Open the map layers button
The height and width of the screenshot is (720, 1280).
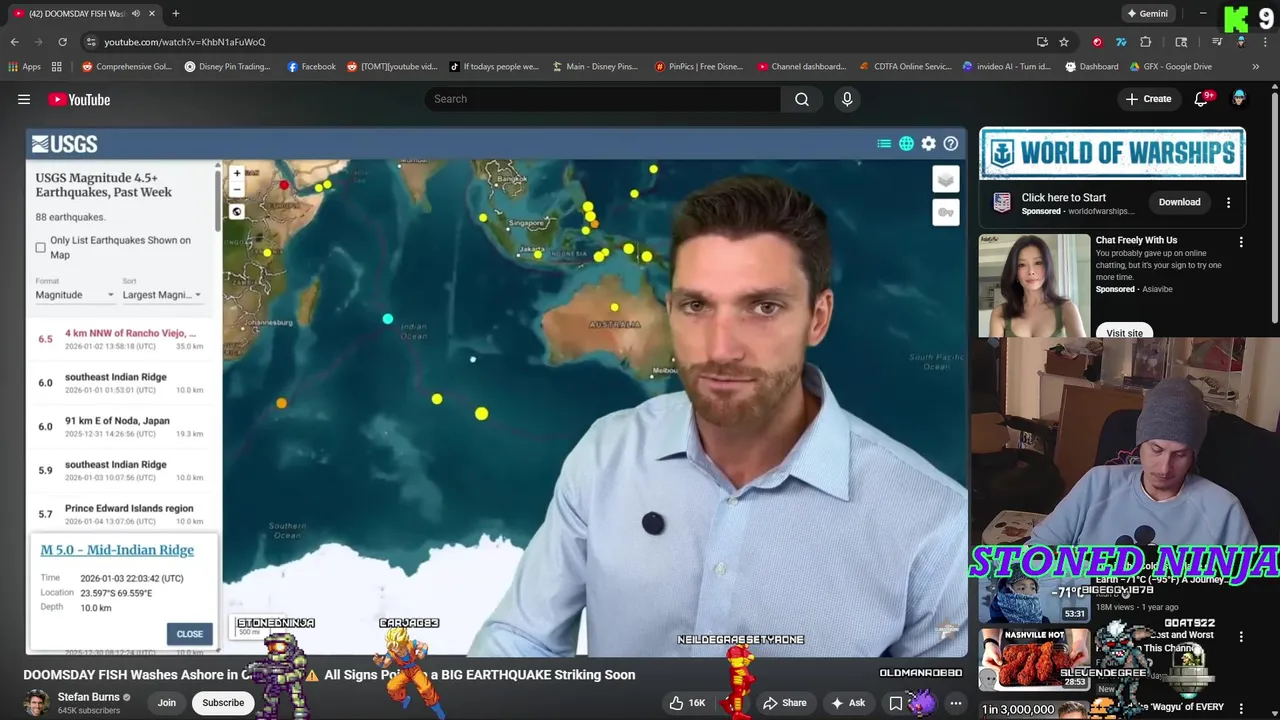(945, 180)
